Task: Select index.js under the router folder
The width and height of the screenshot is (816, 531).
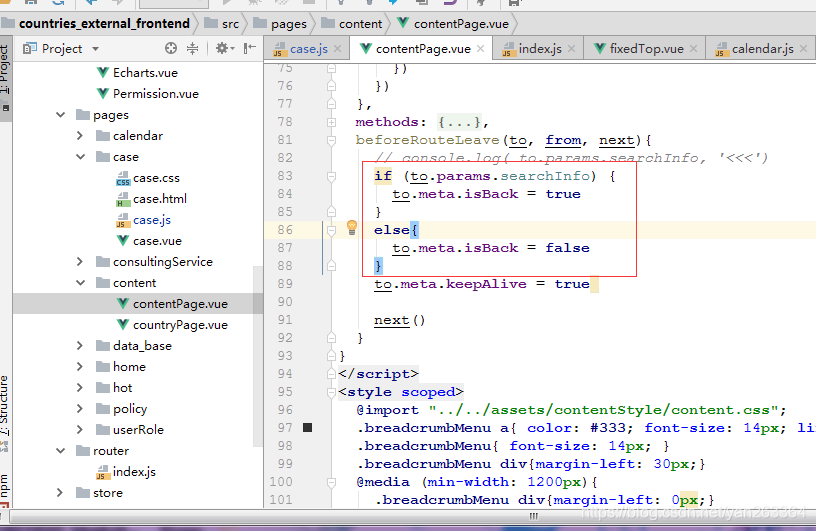Action: (126, 472)
